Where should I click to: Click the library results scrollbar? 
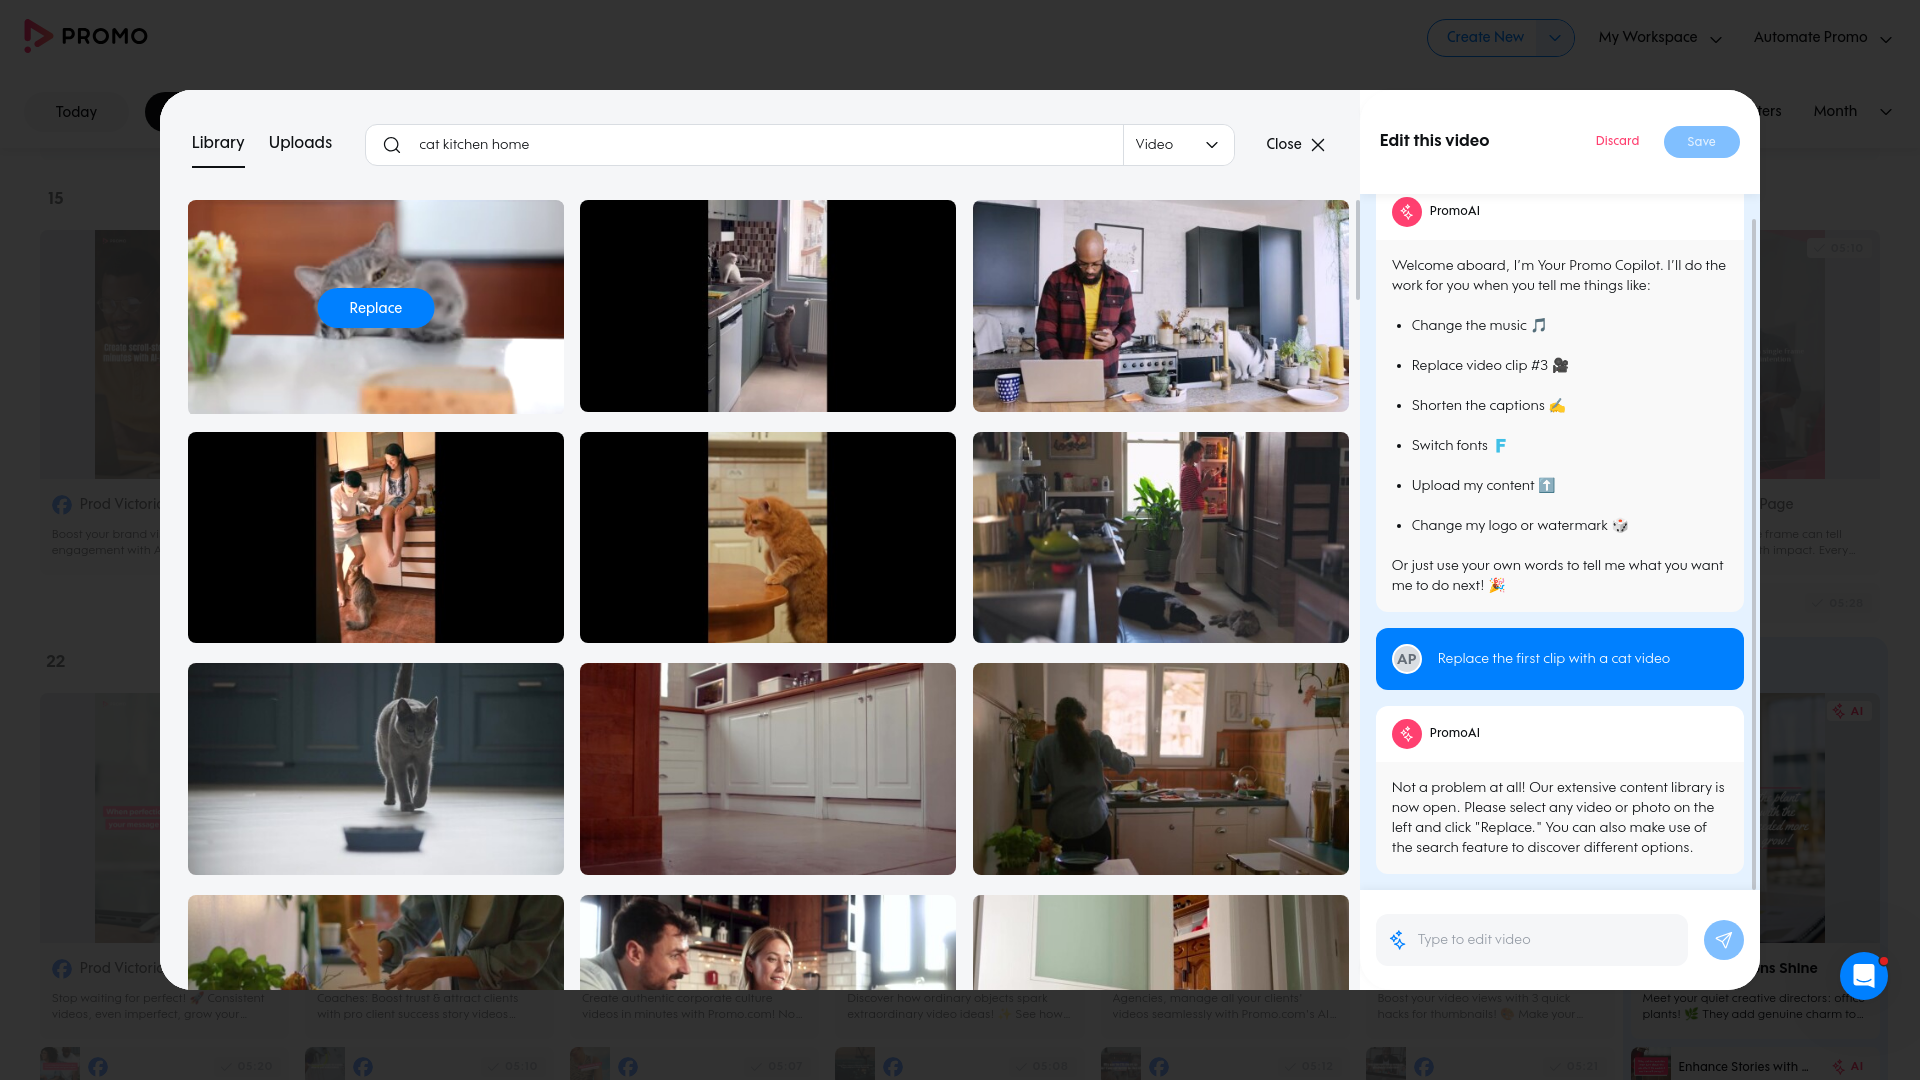pos(1356,250)
